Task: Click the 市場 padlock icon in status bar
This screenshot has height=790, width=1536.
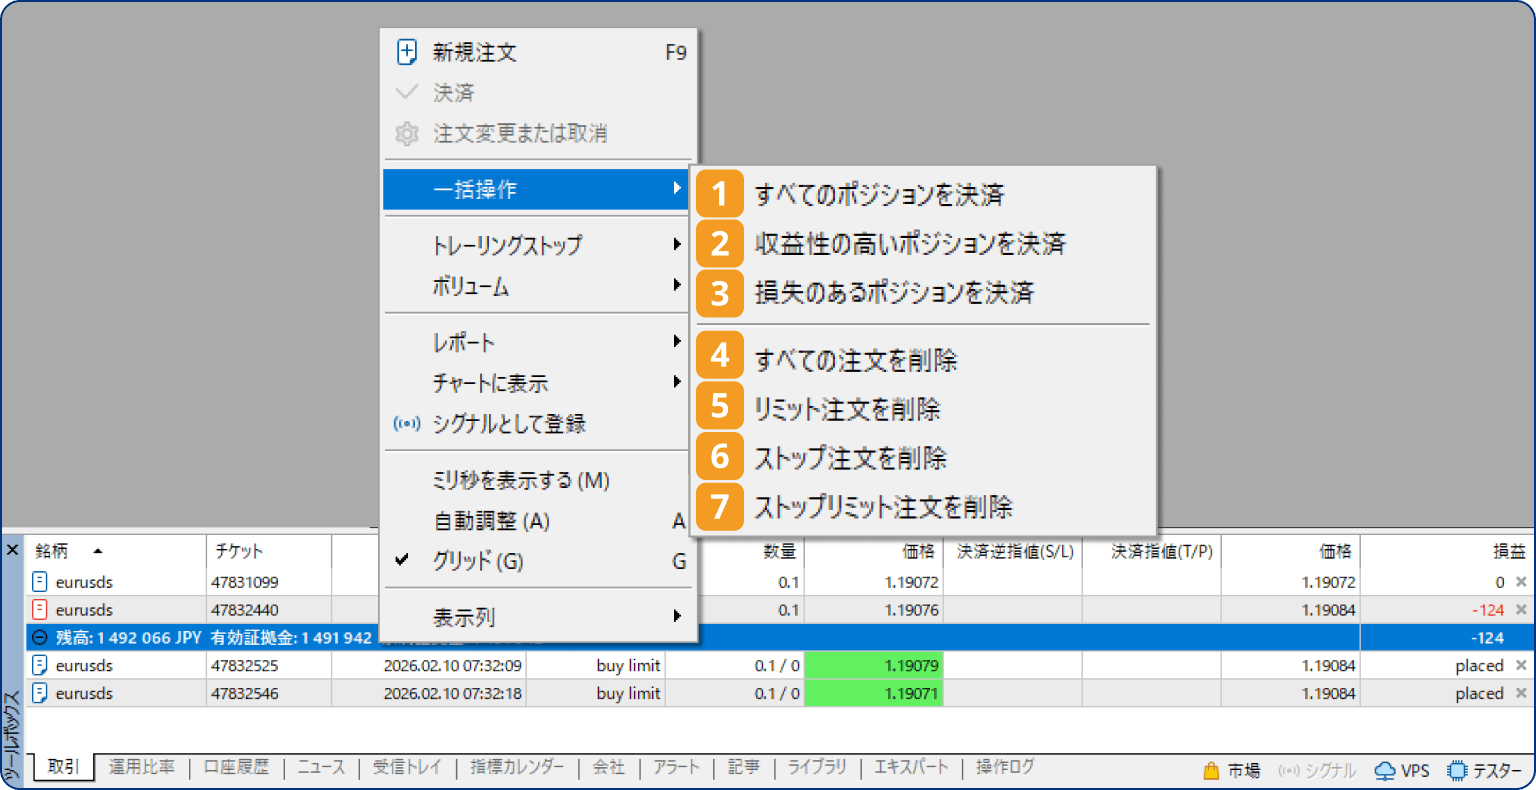Action: (1211, 769)
